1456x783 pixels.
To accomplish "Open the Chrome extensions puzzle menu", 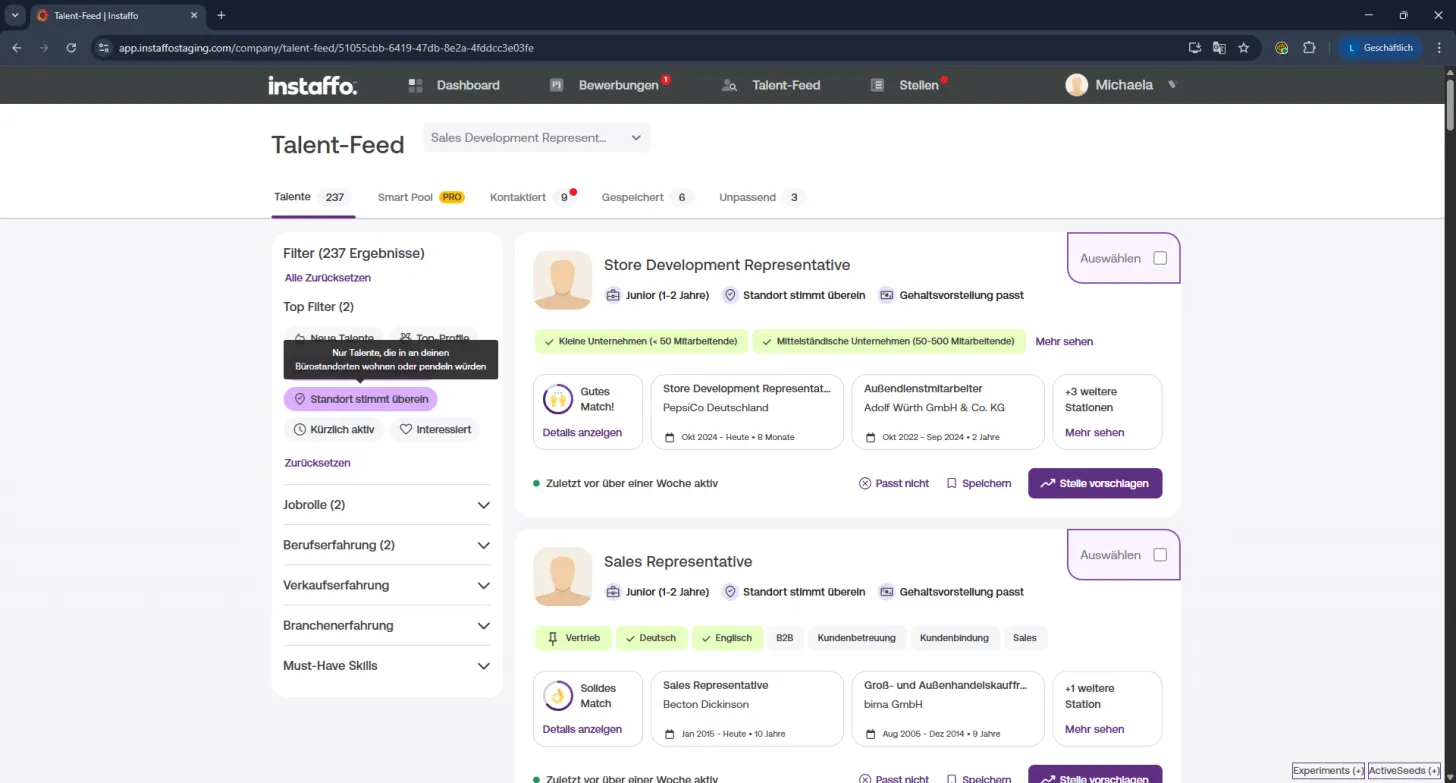I will coord(1309,47).
